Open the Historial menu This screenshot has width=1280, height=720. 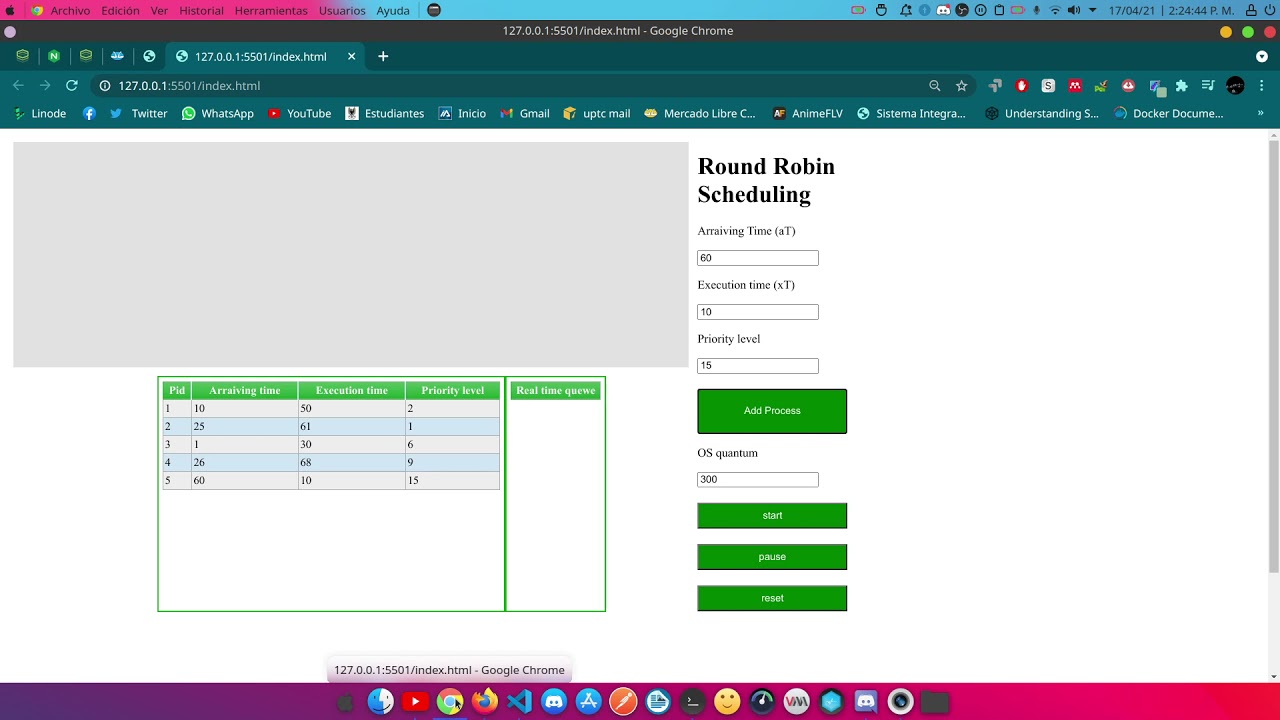[202, 10]
